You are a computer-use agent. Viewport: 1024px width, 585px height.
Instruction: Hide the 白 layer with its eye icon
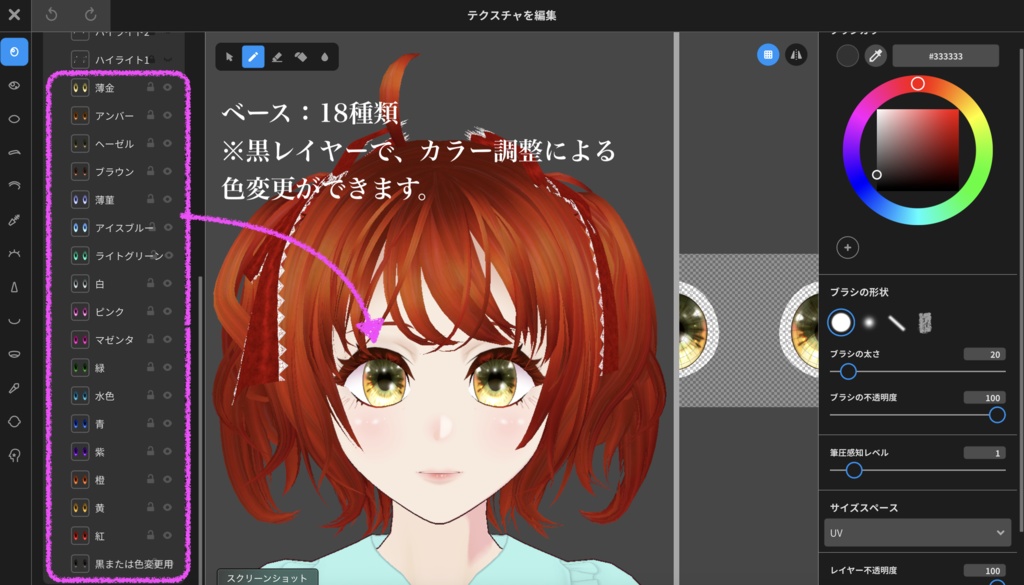[167, 283]
